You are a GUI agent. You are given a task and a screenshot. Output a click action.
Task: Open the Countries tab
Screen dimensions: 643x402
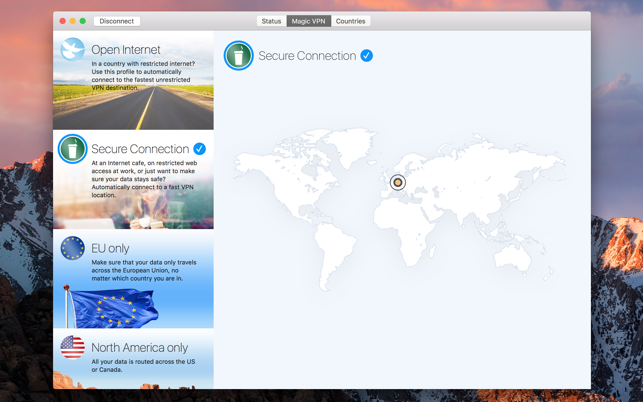350,21
